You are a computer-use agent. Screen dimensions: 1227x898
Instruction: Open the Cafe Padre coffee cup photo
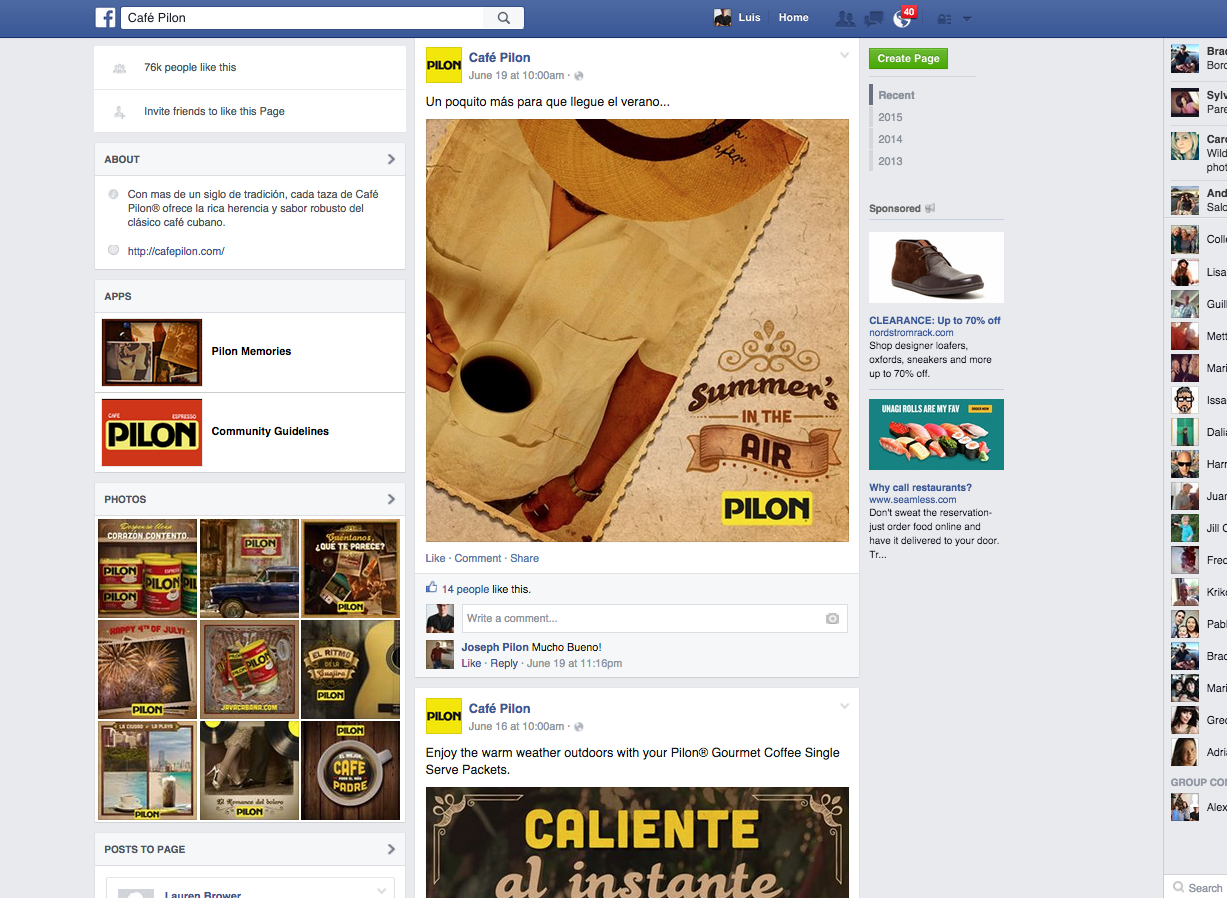[351, 770]
